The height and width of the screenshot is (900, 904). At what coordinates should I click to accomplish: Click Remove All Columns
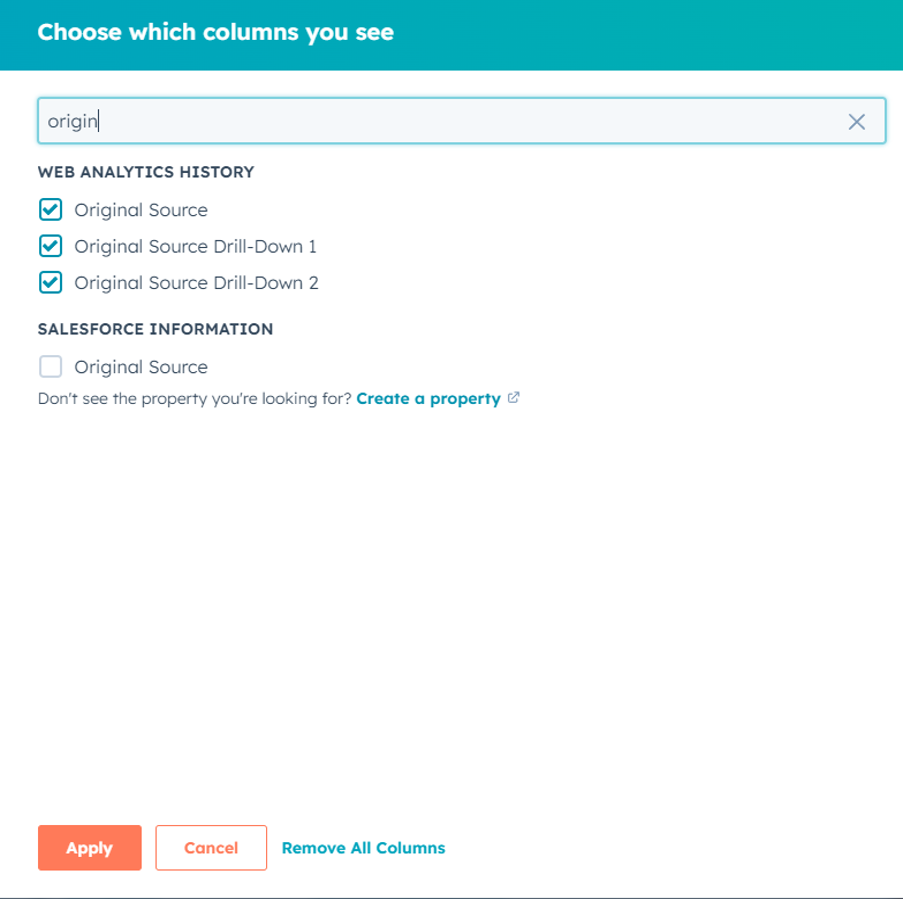[x=363, y=848]
